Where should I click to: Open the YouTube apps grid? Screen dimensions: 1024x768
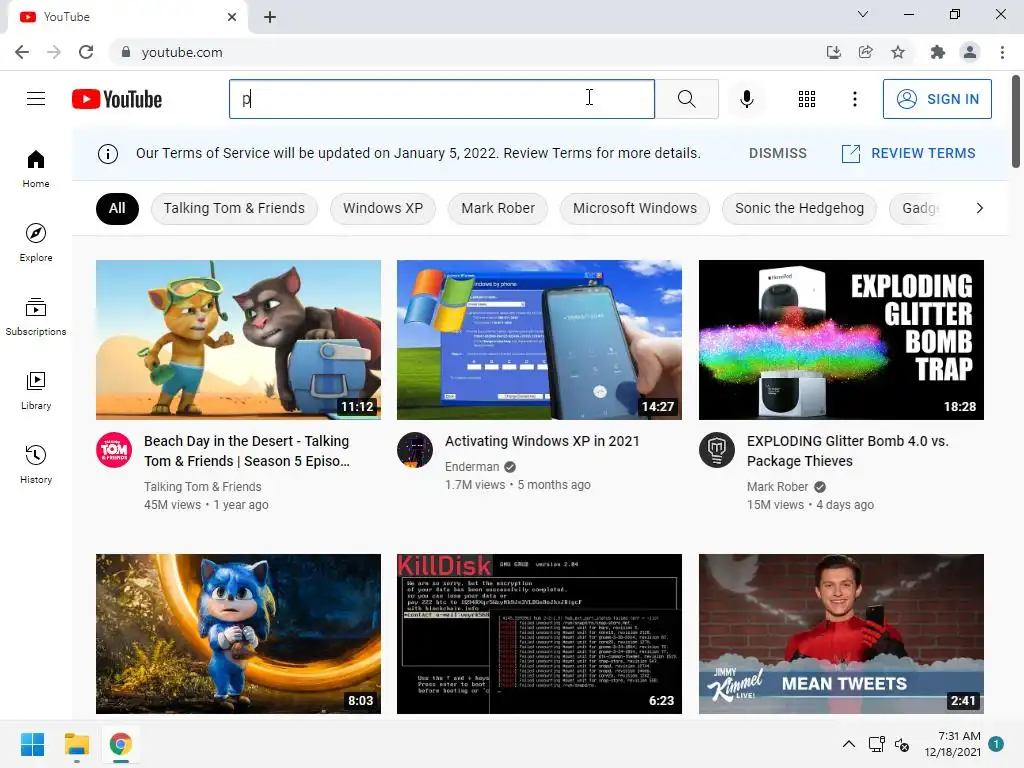click(x=807, y=99)
